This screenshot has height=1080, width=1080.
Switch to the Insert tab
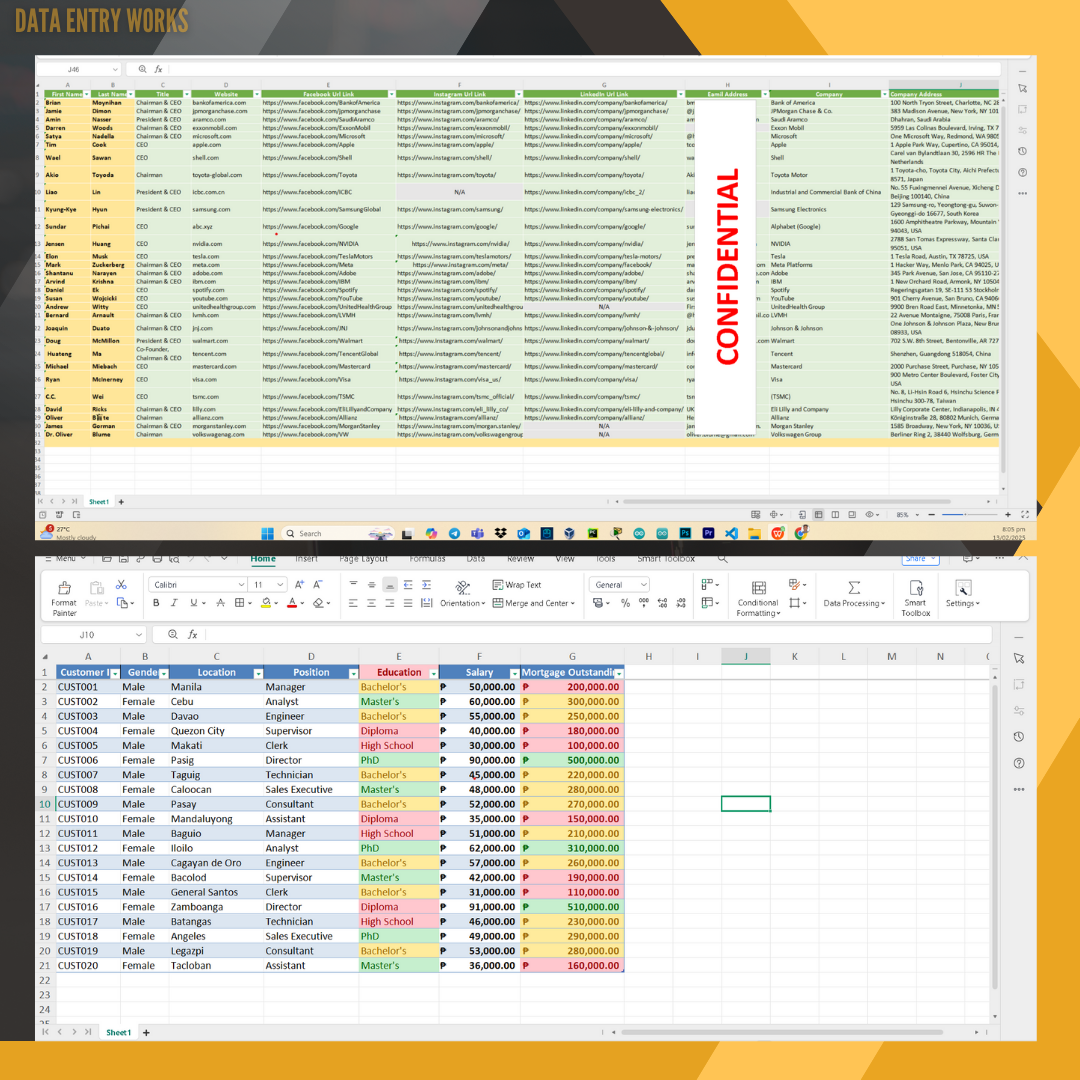(x=307, y=559)
